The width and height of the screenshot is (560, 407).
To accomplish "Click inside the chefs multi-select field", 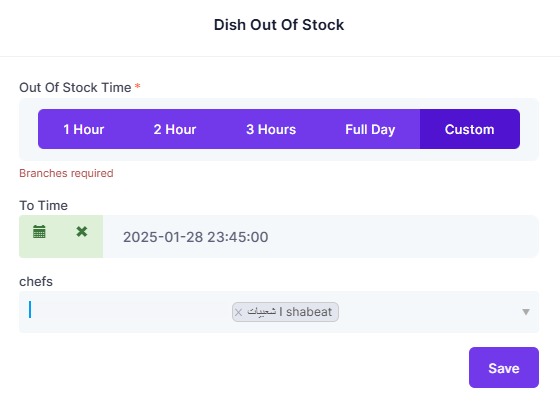I will [279, 312].
